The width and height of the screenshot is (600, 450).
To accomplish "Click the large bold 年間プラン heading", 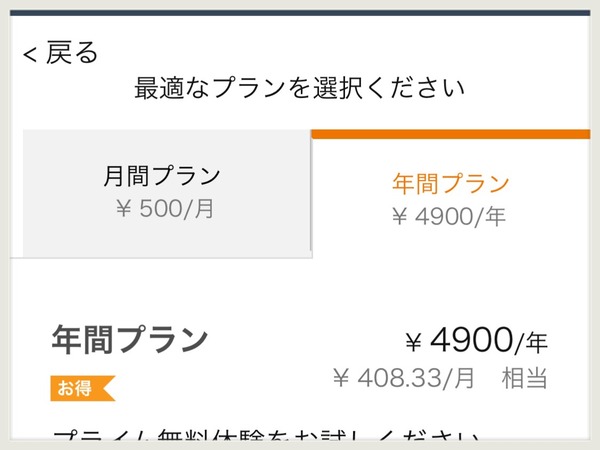I will [130, 339].
